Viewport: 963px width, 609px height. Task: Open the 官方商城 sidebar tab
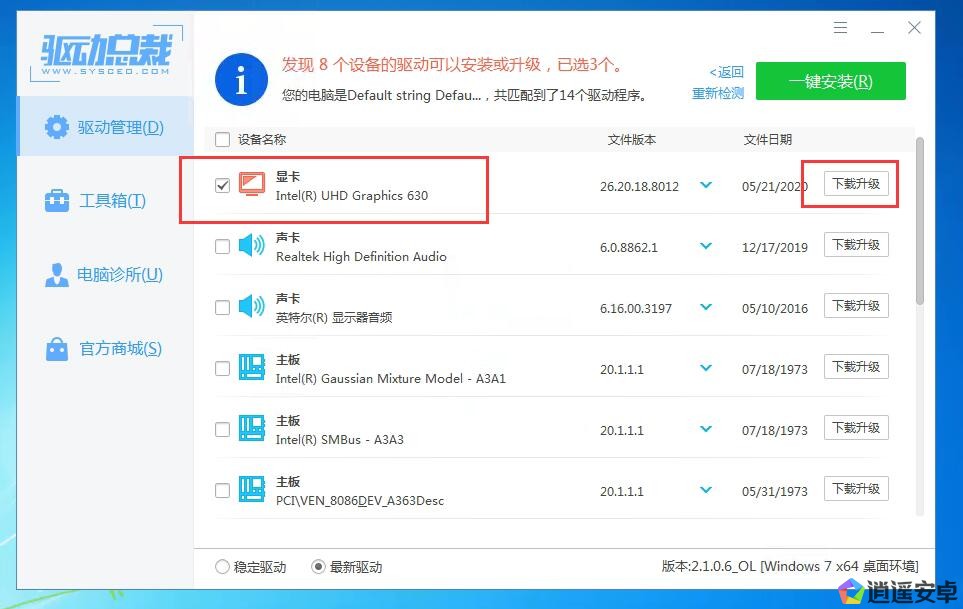tap(105, 349)
